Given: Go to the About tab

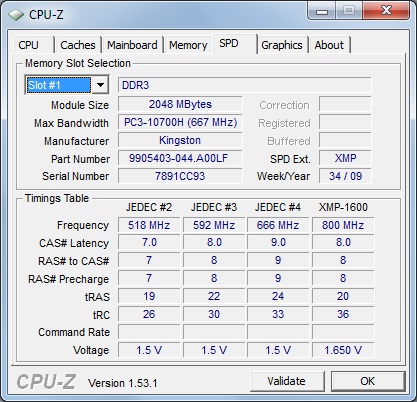Looking at the screenshot, I should 329,45.
